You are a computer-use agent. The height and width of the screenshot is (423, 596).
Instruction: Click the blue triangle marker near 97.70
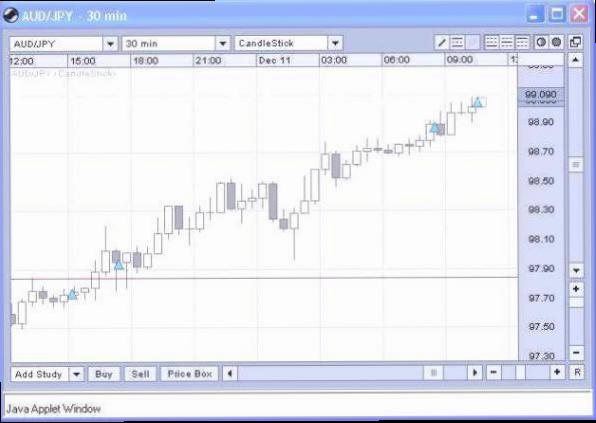click(72, 294)
